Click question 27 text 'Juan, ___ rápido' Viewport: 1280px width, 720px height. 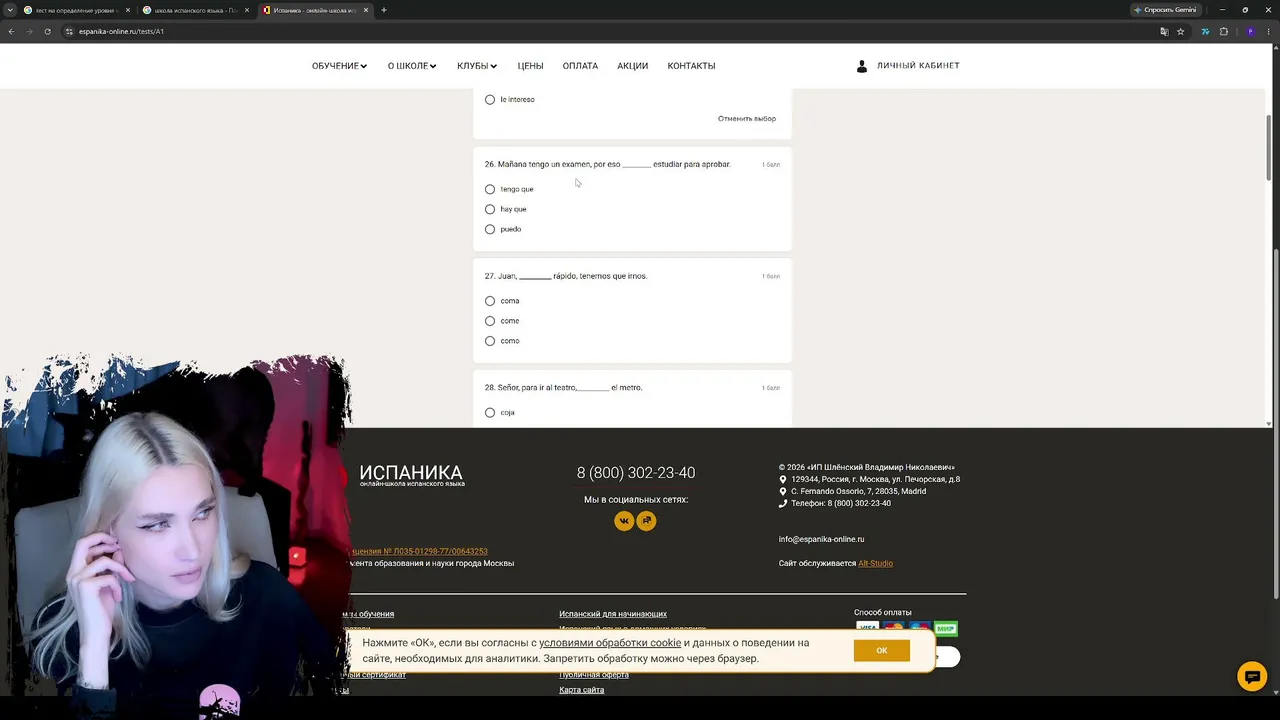point(566,276)
